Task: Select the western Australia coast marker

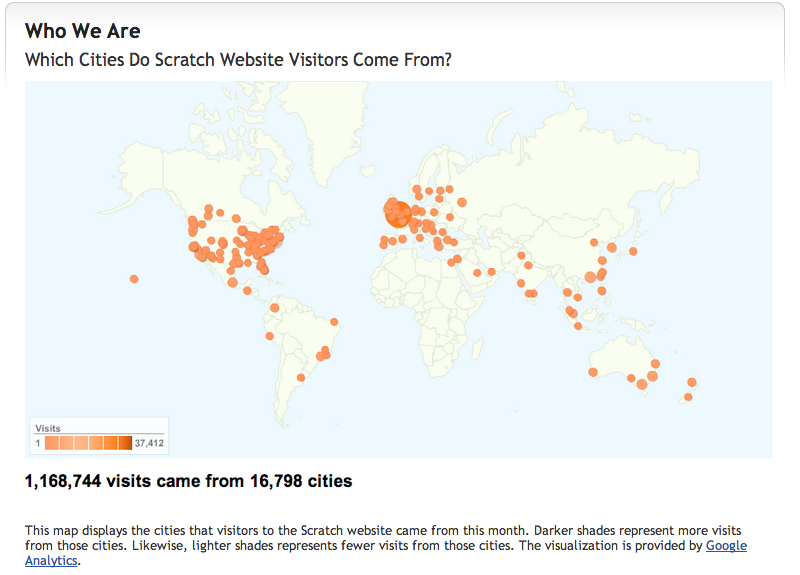Action: (593, 372)
